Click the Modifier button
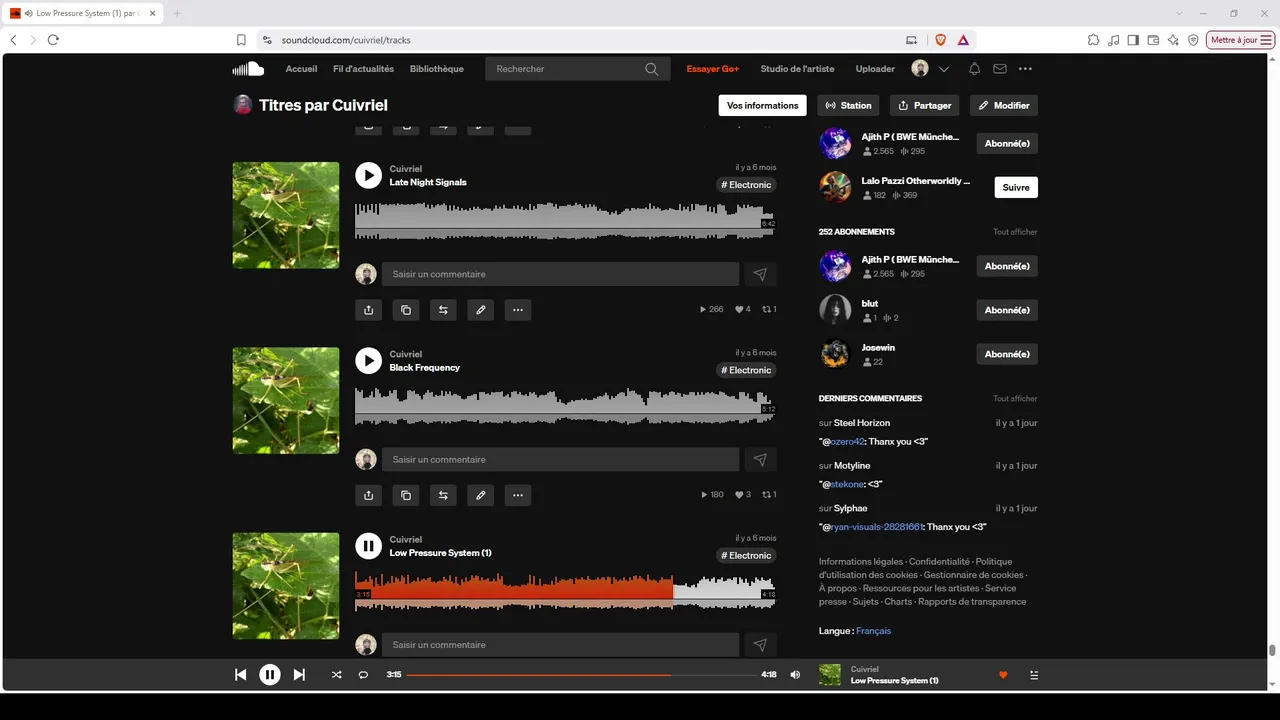This screenshot has width=1280, height=720. pos(1004,105)
